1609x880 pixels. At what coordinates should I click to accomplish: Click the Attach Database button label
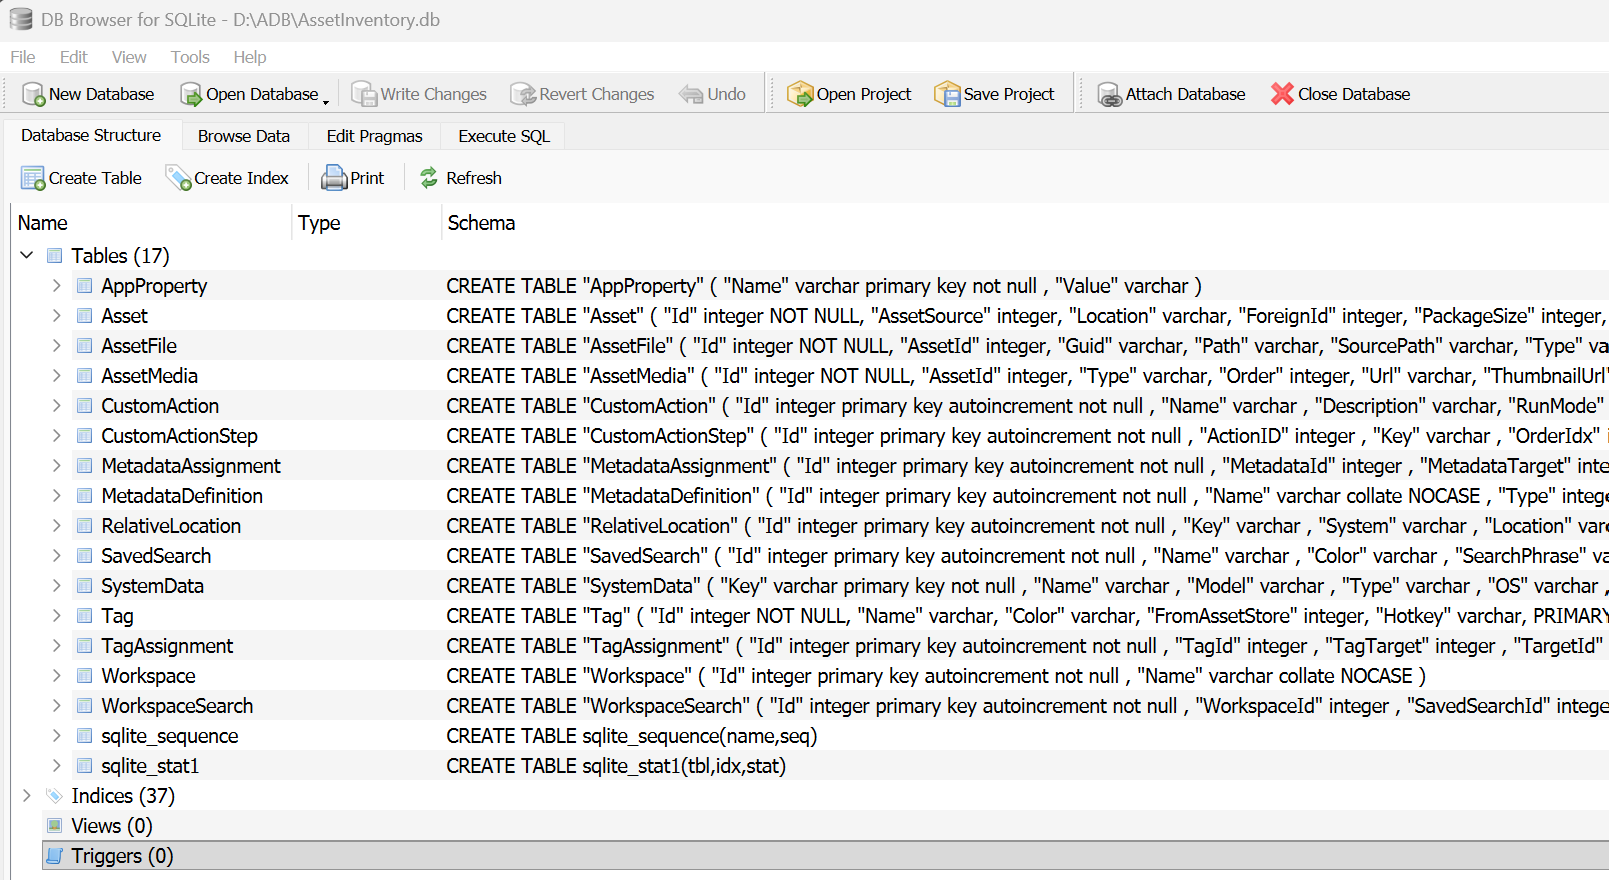(x=1186, y=94)
